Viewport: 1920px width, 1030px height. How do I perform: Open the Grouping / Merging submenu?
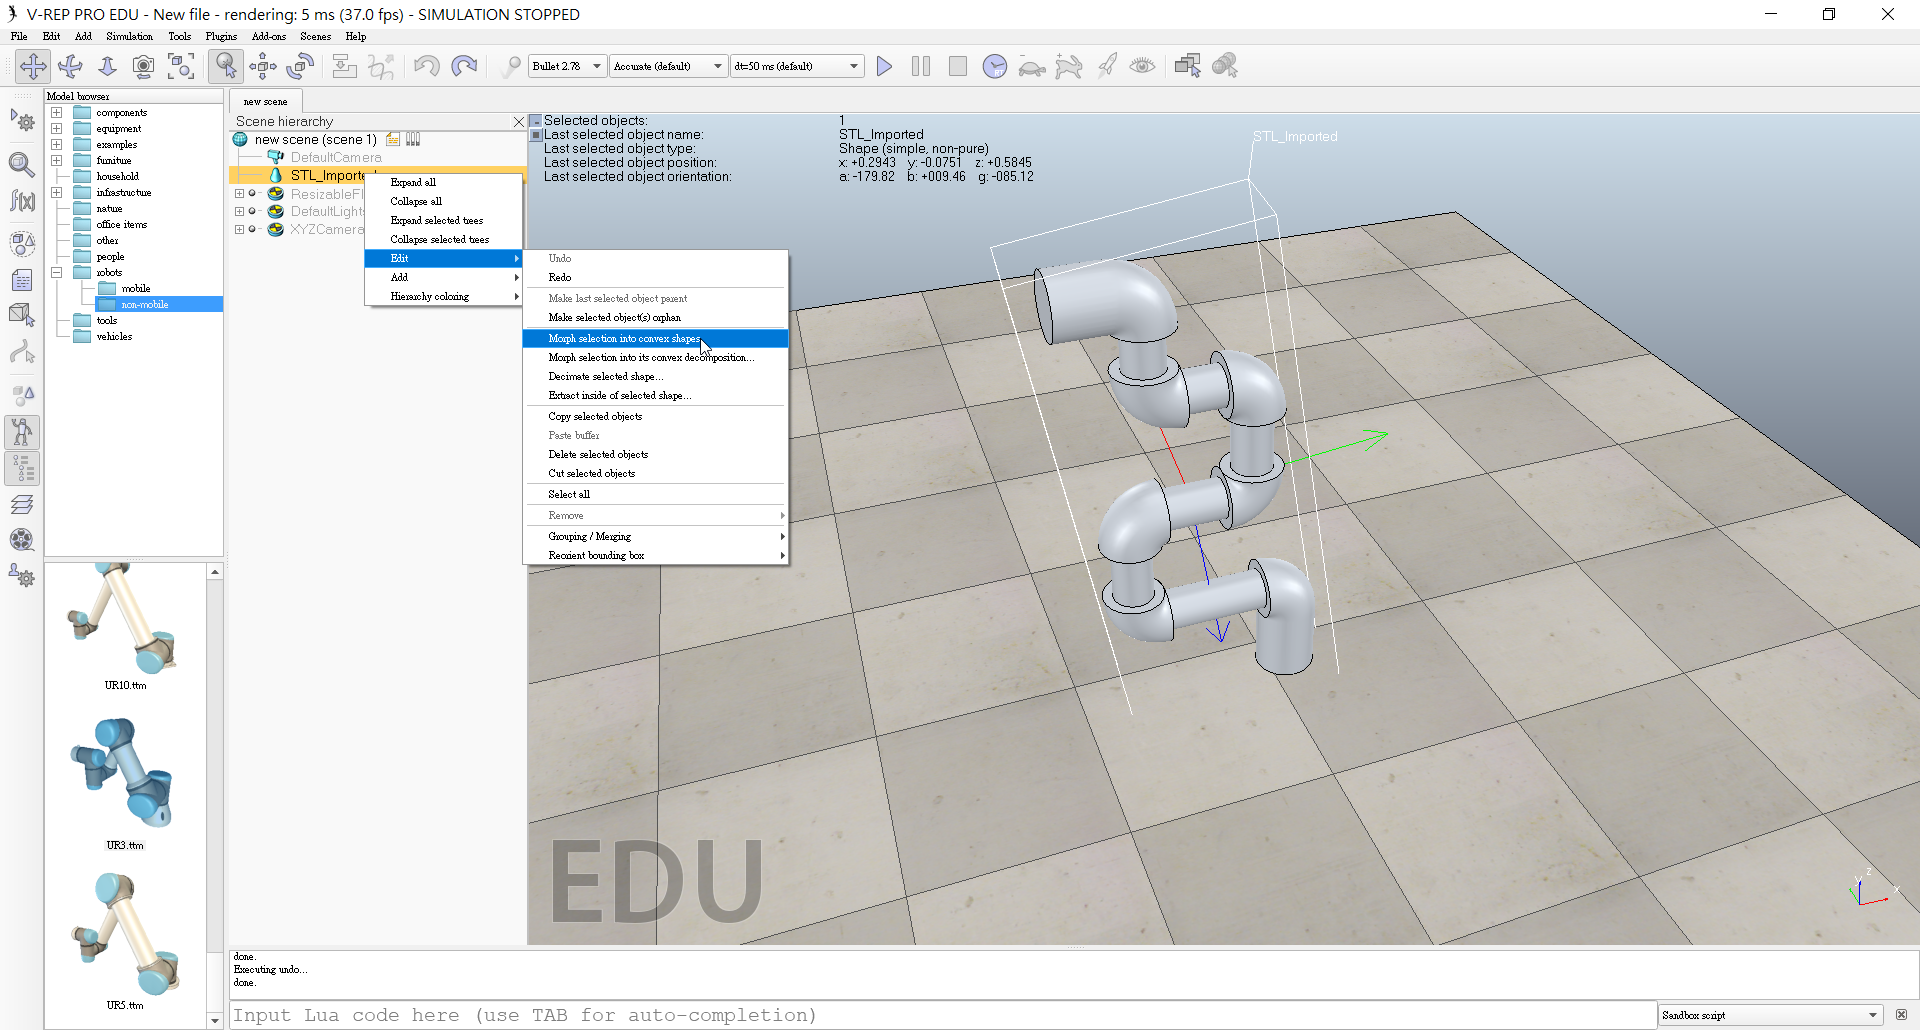tap(655, 537)
